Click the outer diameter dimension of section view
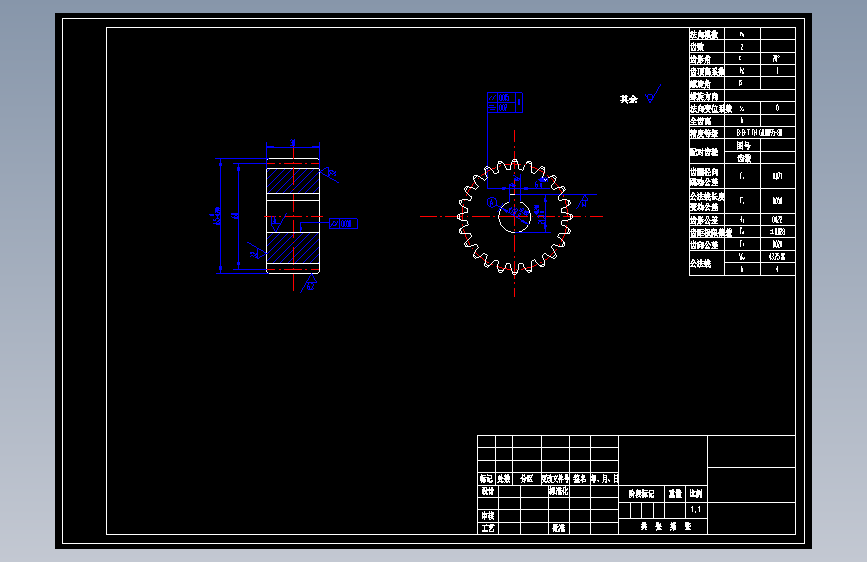 [218, 216]
